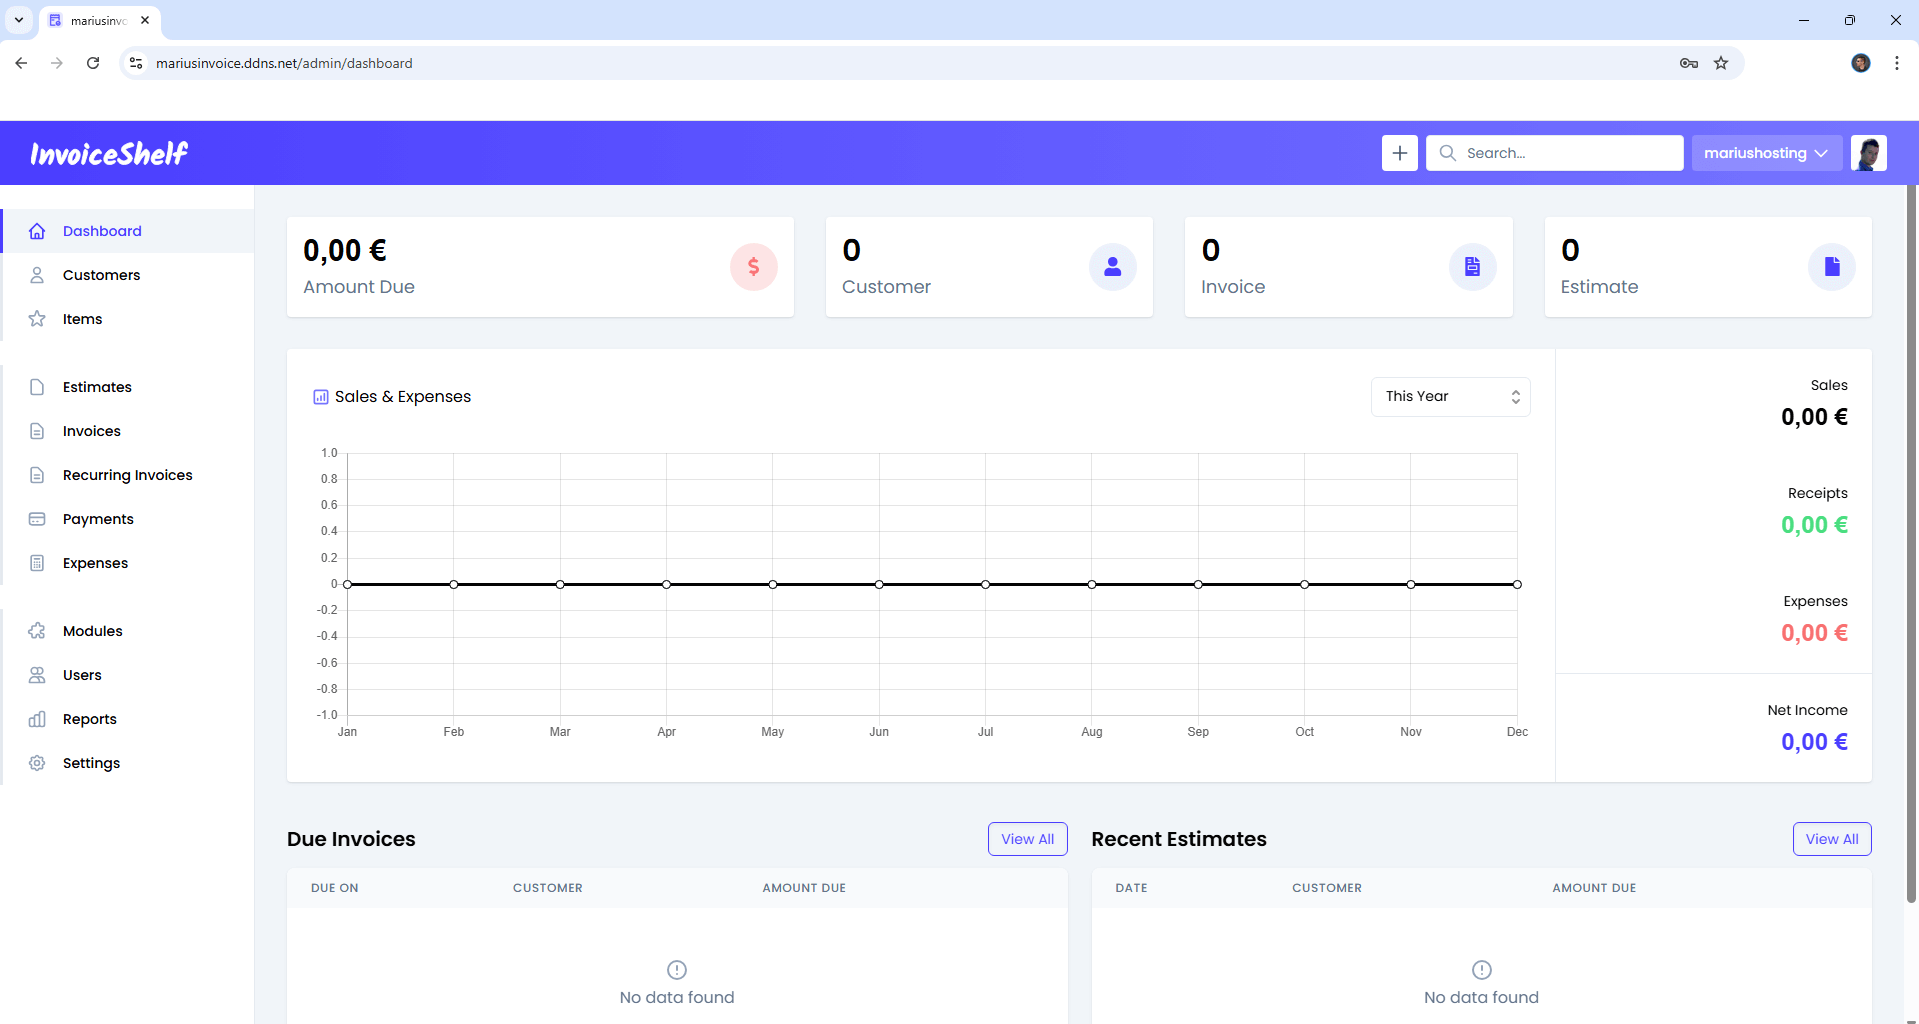The width and height of the screenshot is (1919, 1024).
Task: Expand the mariushosting company dropdown
Action: coord(1766,153)
